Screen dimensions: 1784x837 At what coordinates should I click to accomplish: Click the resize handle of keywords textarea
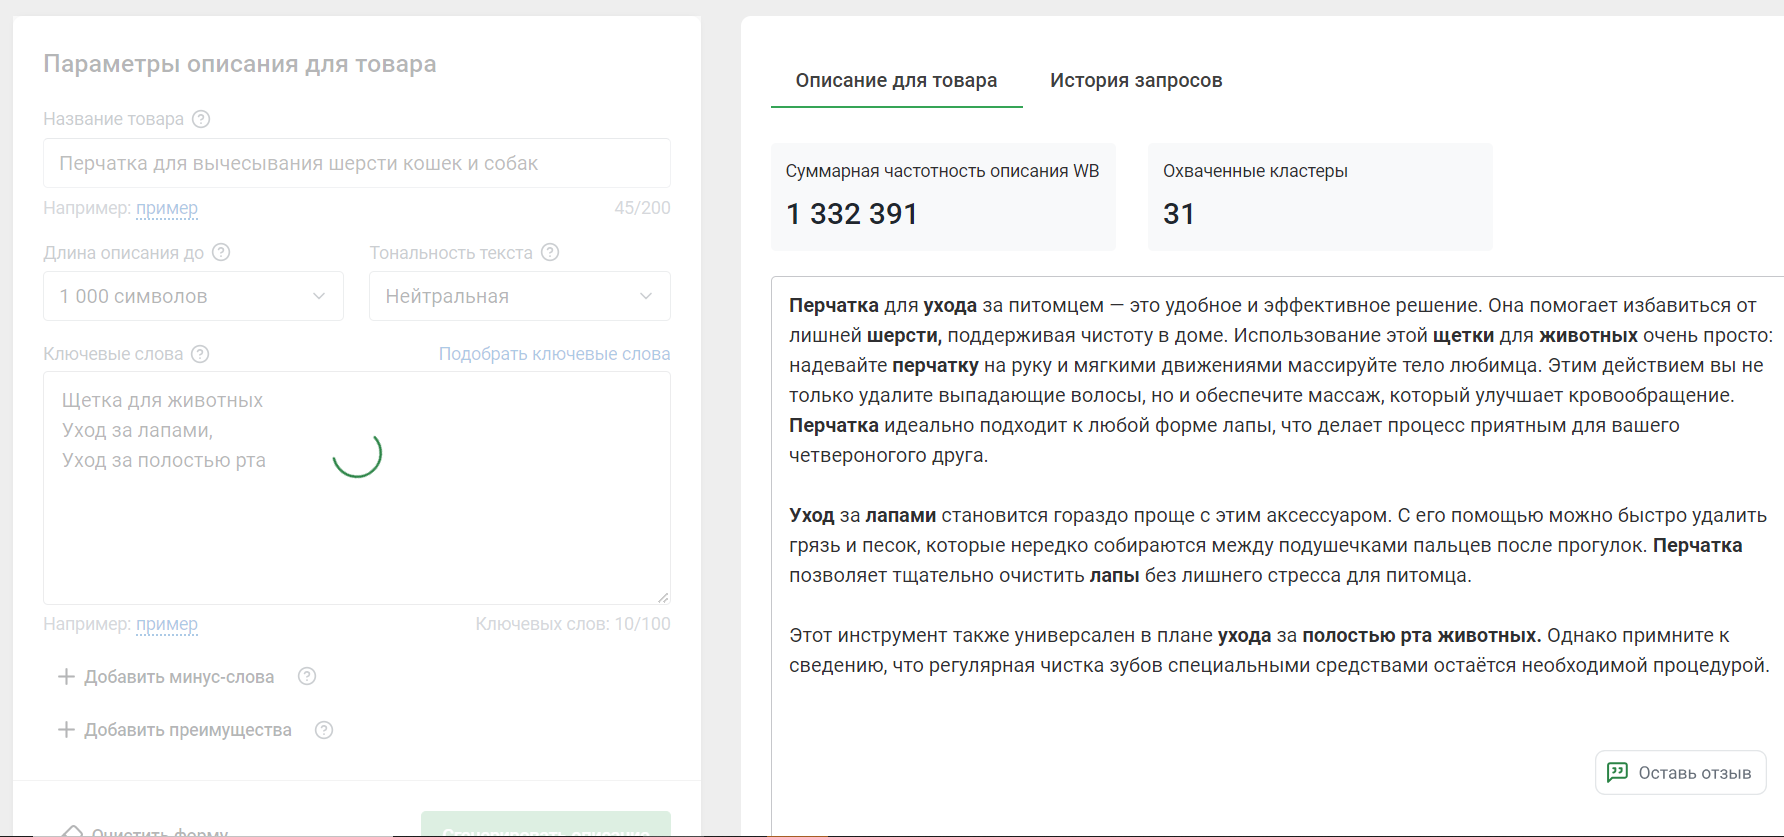click(x=663, y=597)
